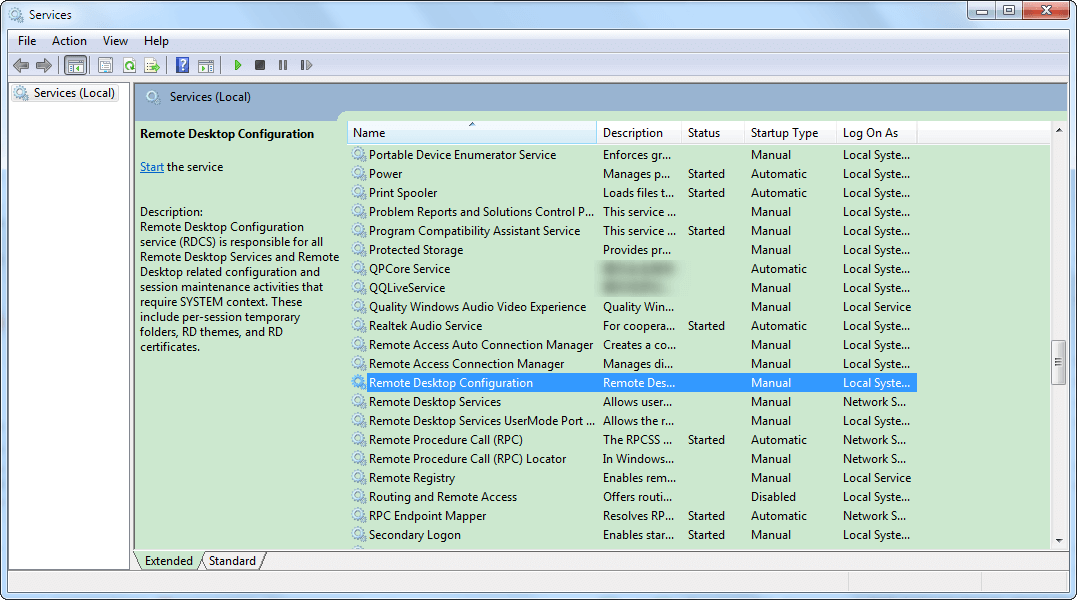Select Portable Device Enumerator Service row
The height and width of the screenshot is (600, 1077).
(633, 154)
